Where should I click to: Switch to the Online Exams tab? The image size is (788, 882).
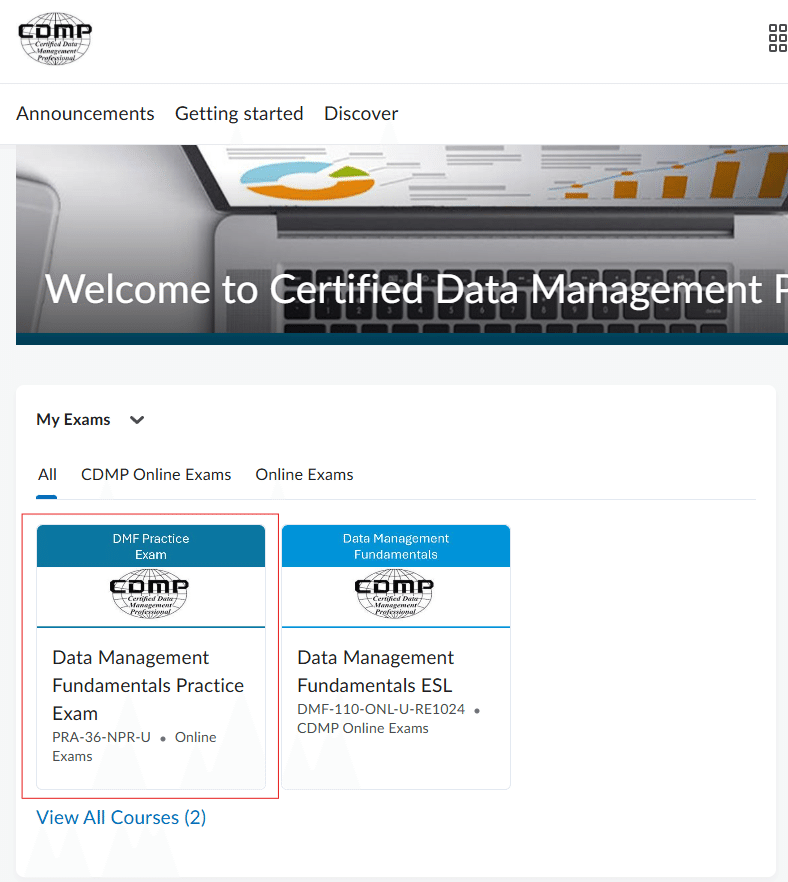pos(304,474)
